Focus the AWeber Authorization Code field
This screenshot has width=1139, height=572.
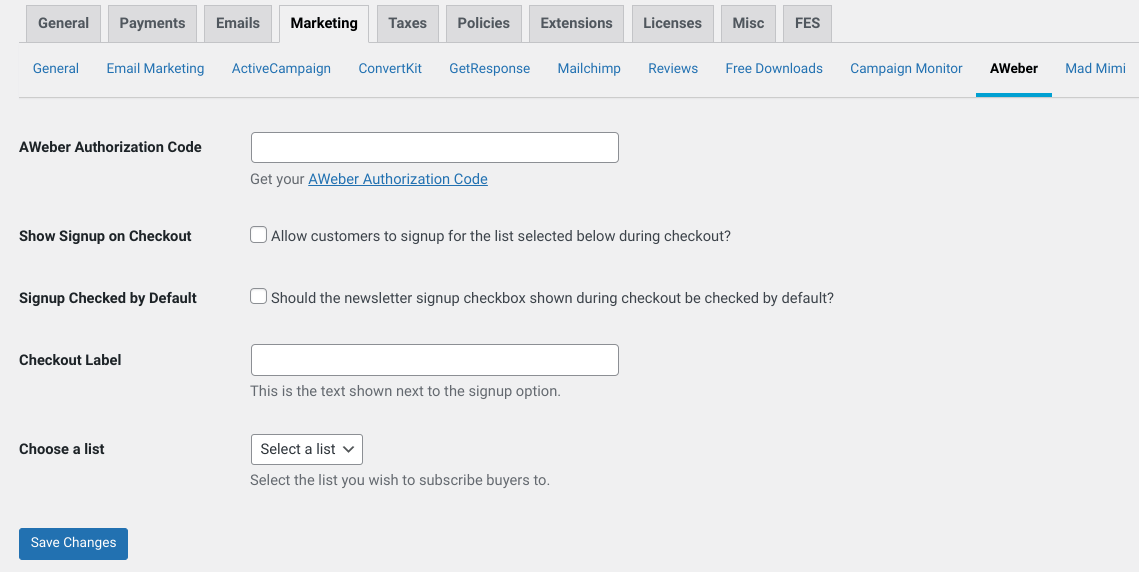tap(434, 148)
